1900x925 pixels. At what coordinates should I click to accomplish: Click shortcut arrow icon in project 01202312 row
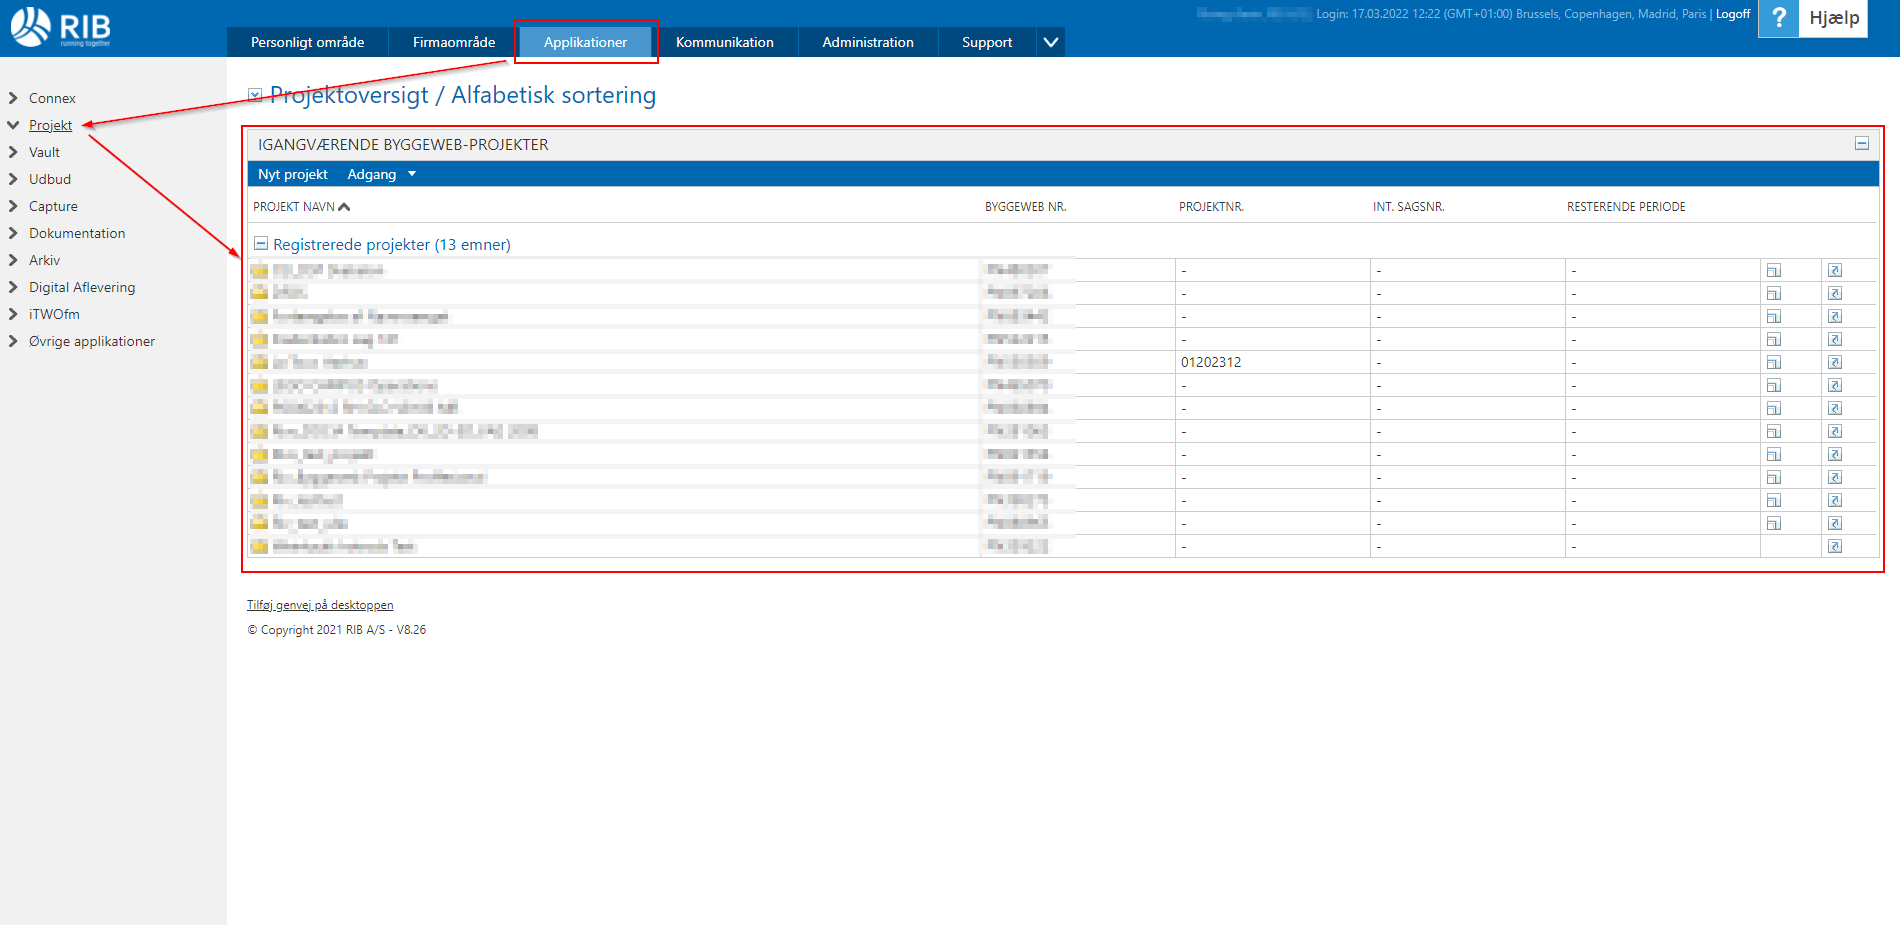pos(1834,363)
